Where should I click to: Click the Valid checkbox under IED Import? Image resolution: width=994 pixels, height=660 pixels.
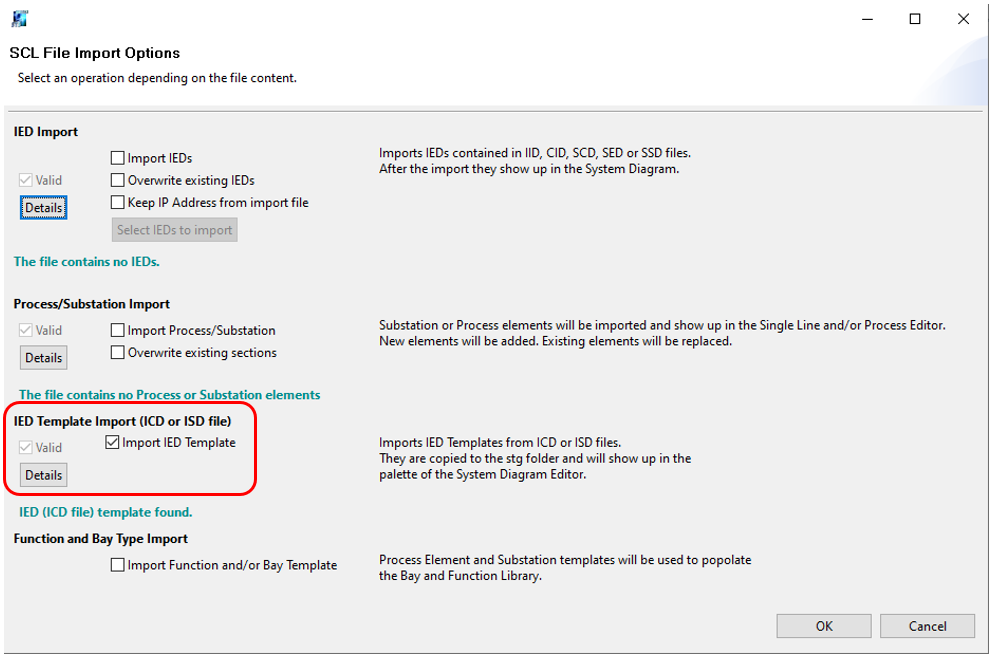[x=25, y=181]
